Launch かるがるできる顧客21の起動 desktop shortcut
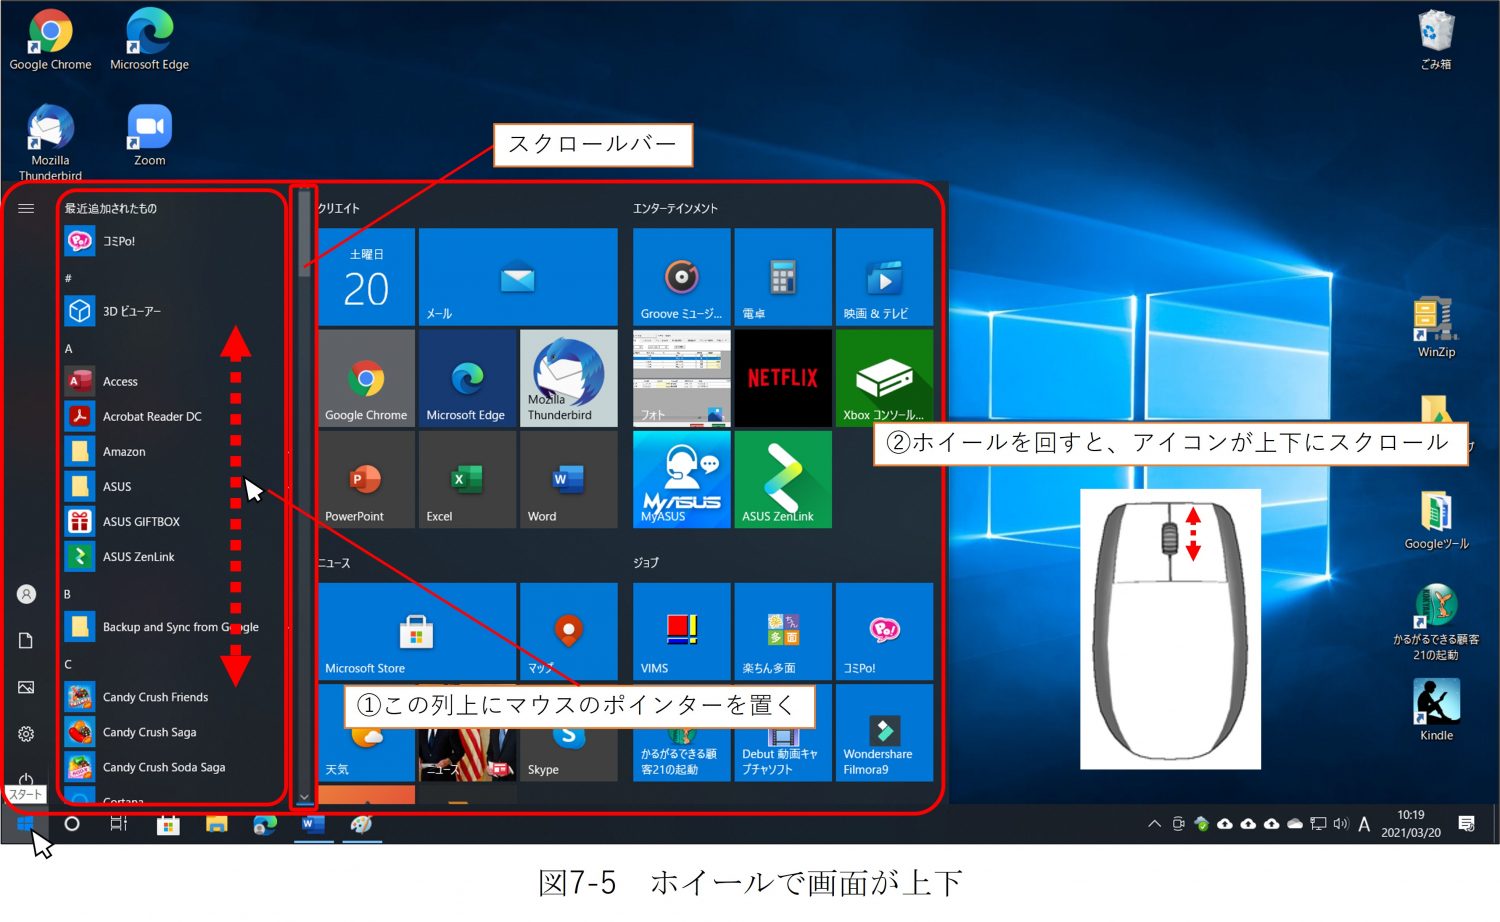This screenshot has width=1500, height=922. [1436, 623]
